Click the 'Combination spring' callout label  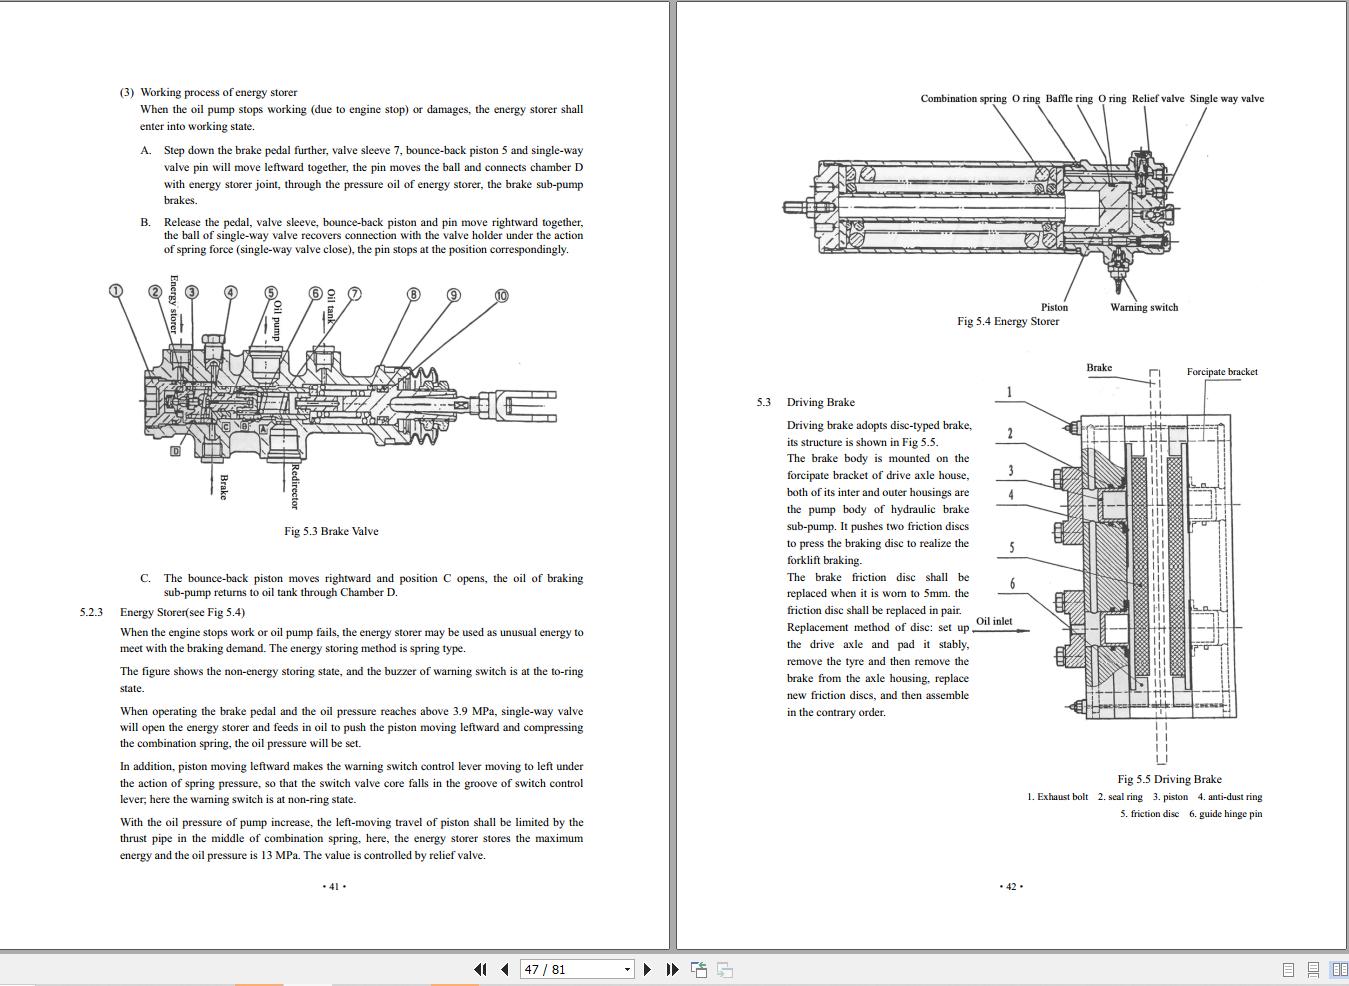coord(964,98)
